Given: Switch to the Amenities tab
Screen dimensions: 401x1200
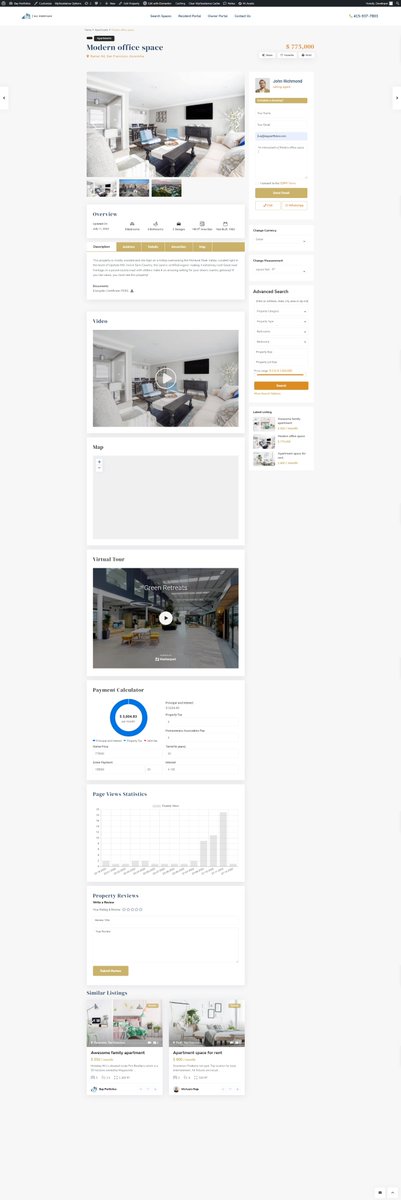Looking at the screenshot, I should click(x=178, y=246).
